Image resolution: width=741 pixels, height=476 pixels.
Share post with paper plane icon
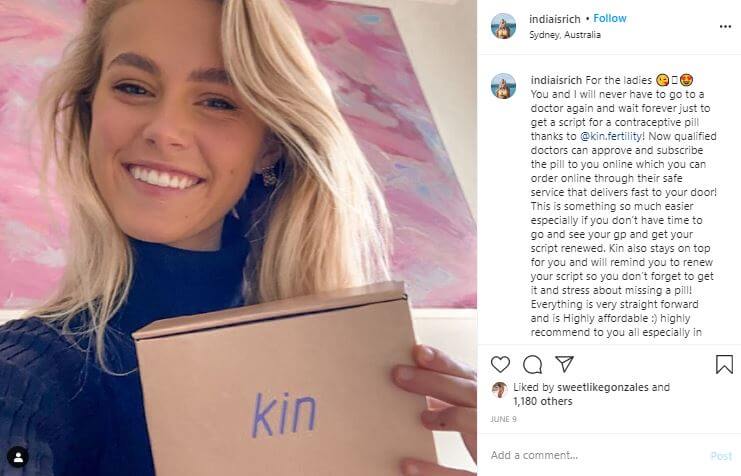click(564, 363)
